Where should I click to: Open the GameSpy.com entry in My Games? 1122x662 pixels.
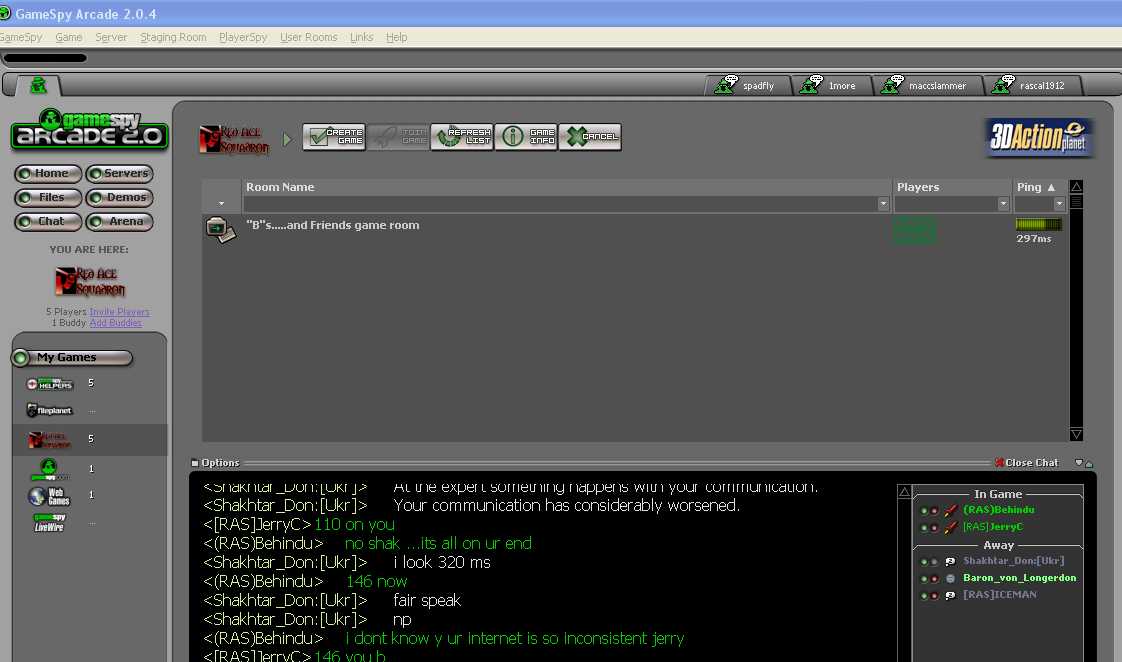pos(49,469)
